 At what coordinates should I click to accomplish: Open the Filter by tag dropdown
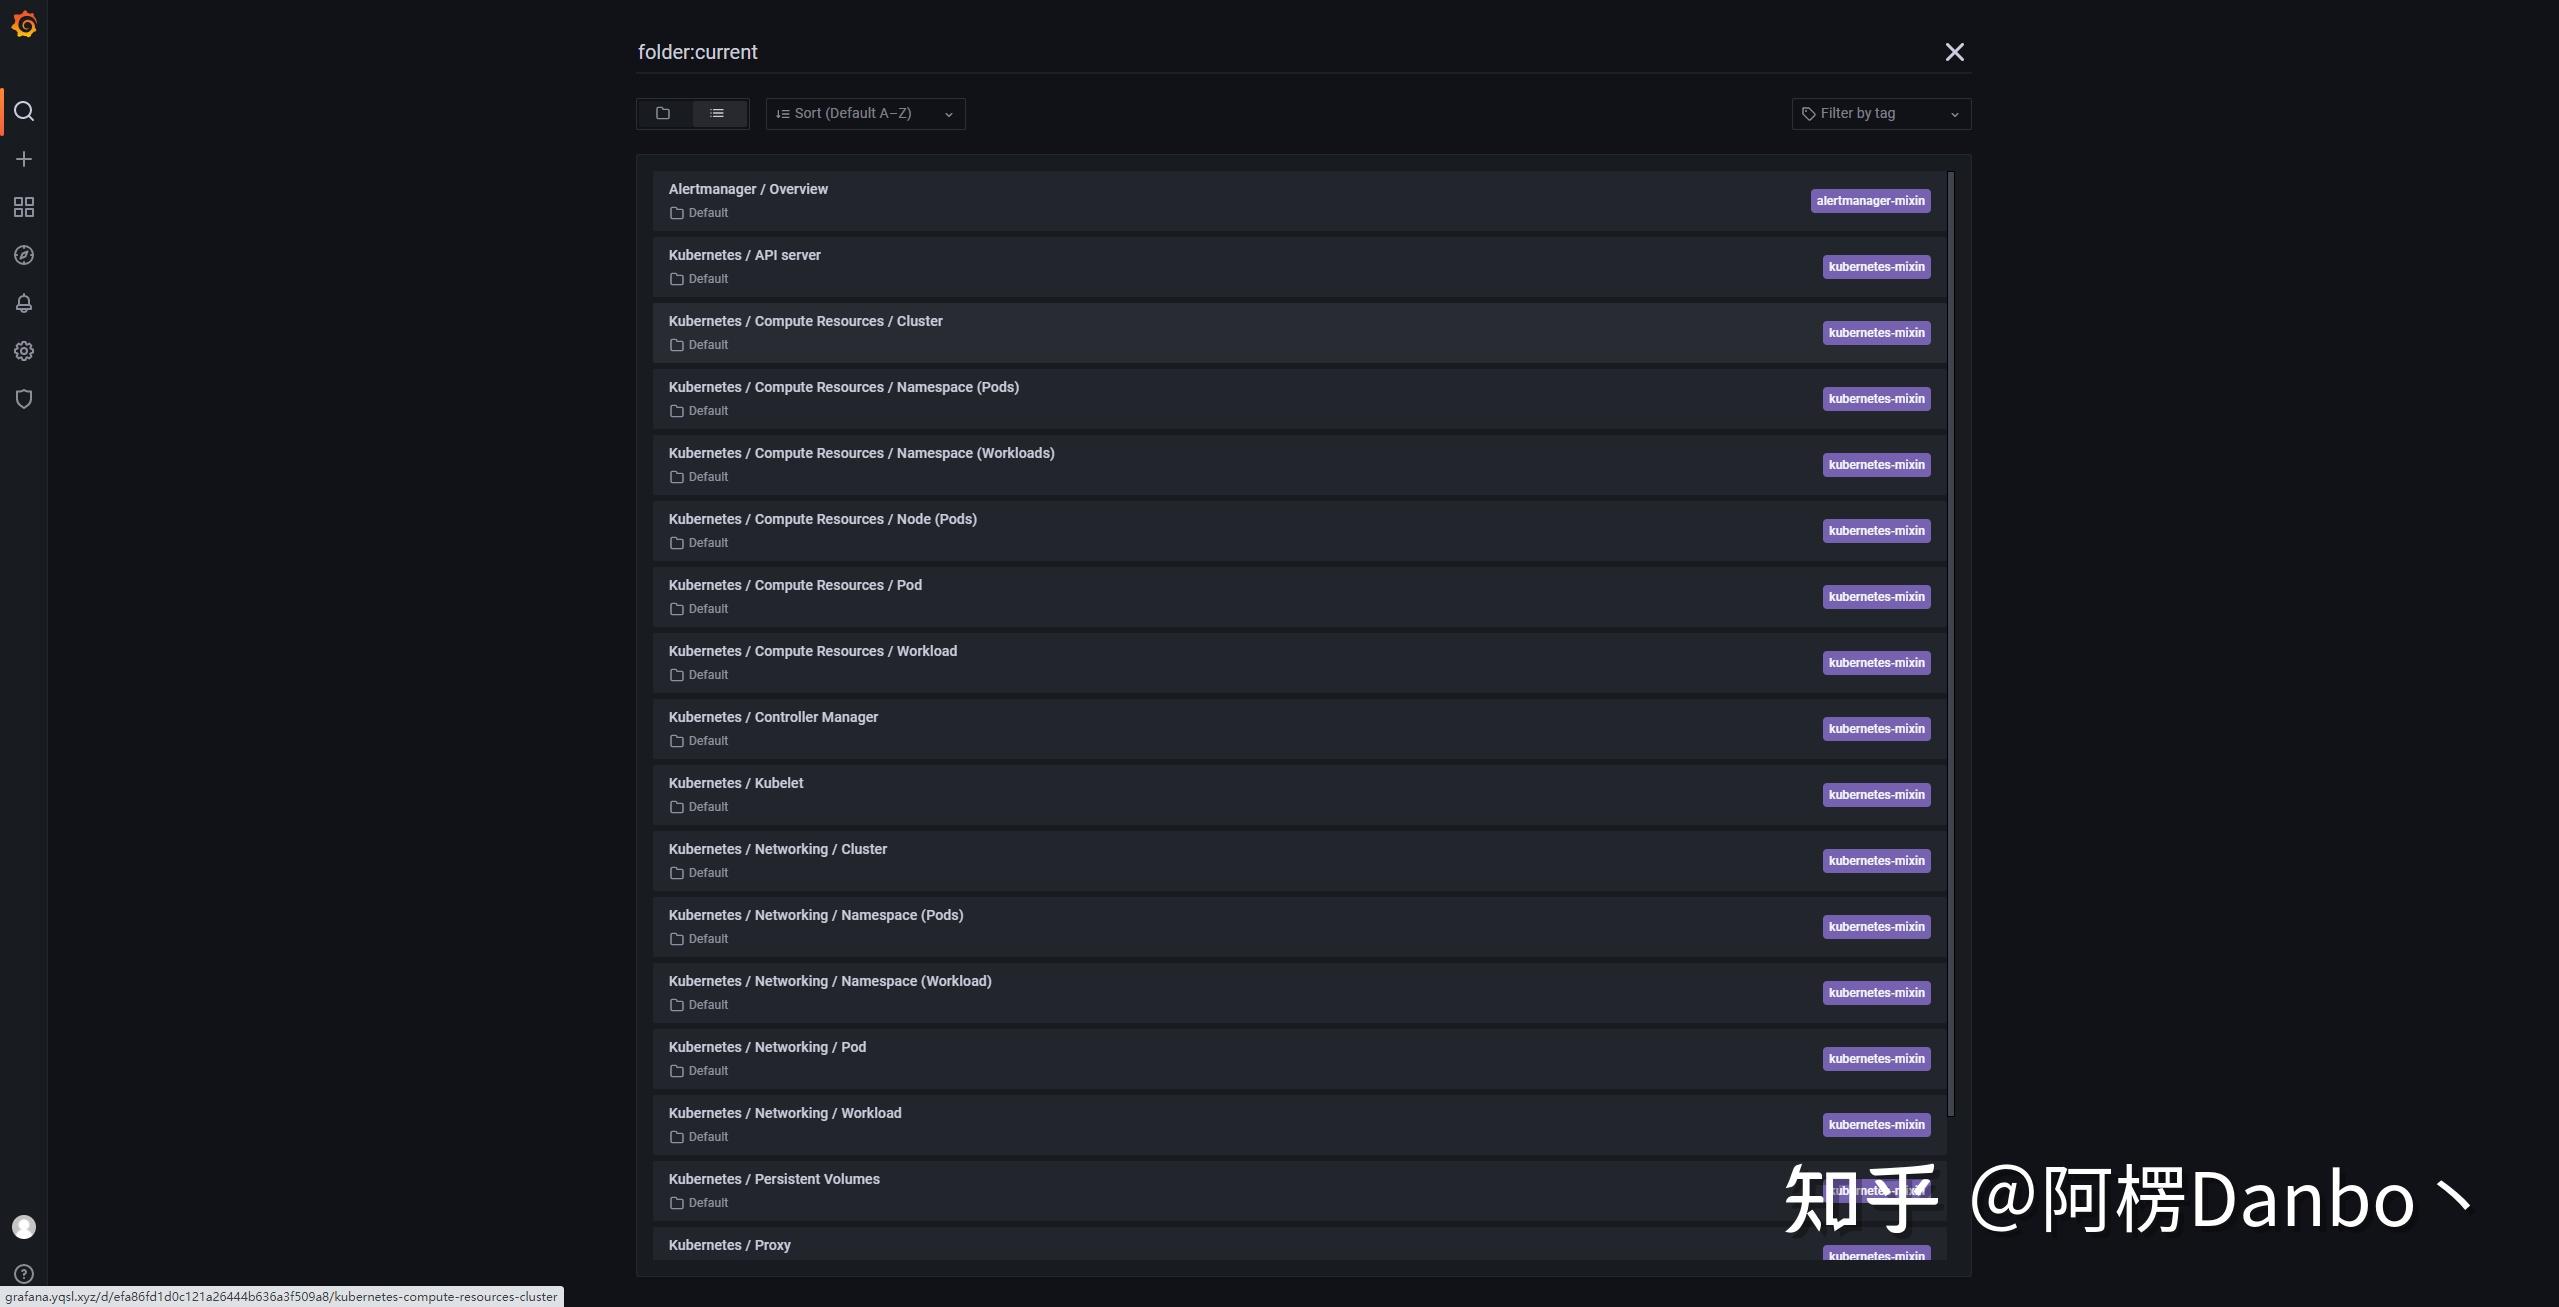click(x=1881, y=113)
